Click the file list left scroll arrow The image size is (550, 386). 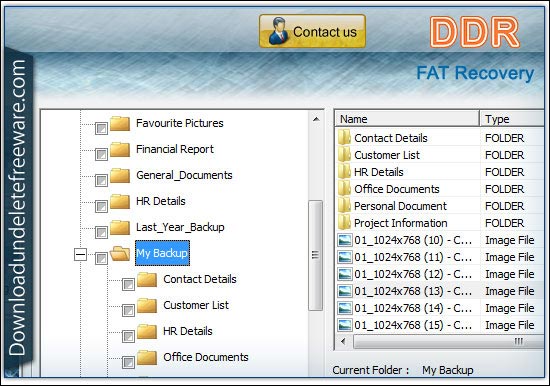click(x=343, y=341)
